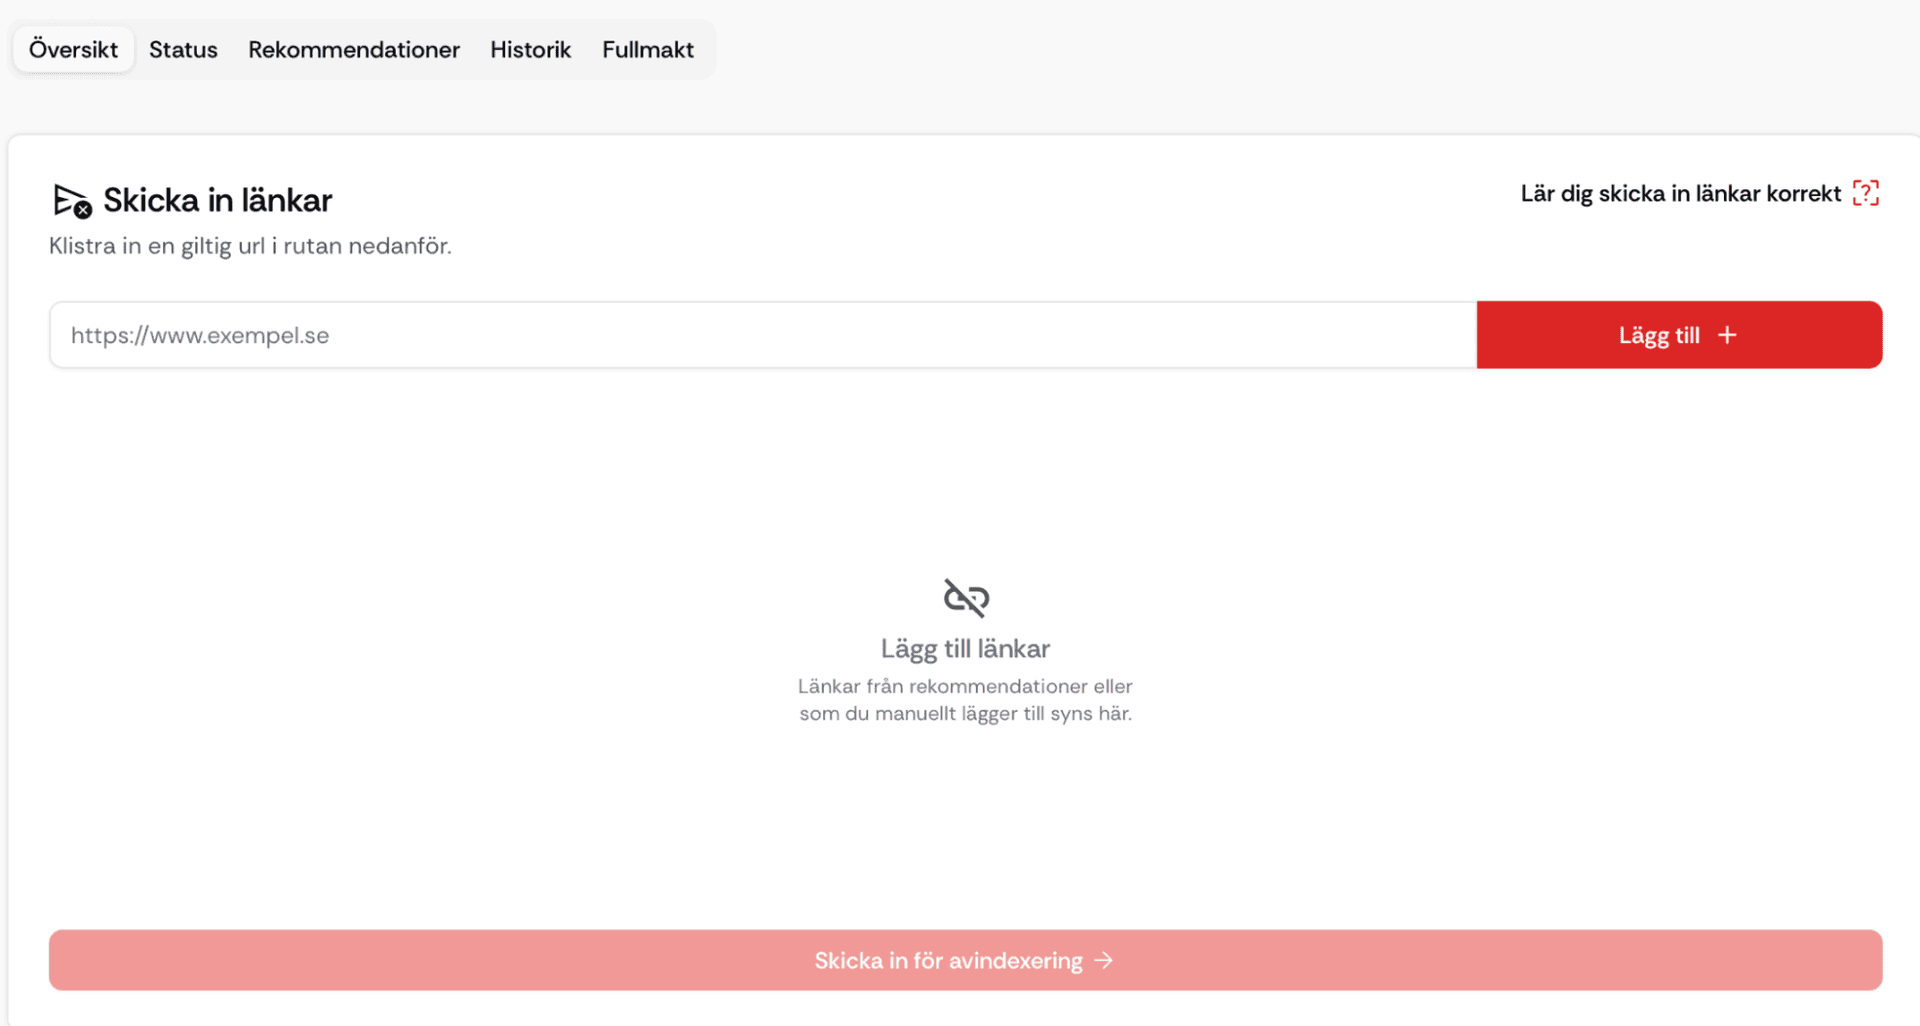This screenshot has width=1920, height=1026.
Task: Click the Länkar från rekommendationer description text
Action: [965, 686]
